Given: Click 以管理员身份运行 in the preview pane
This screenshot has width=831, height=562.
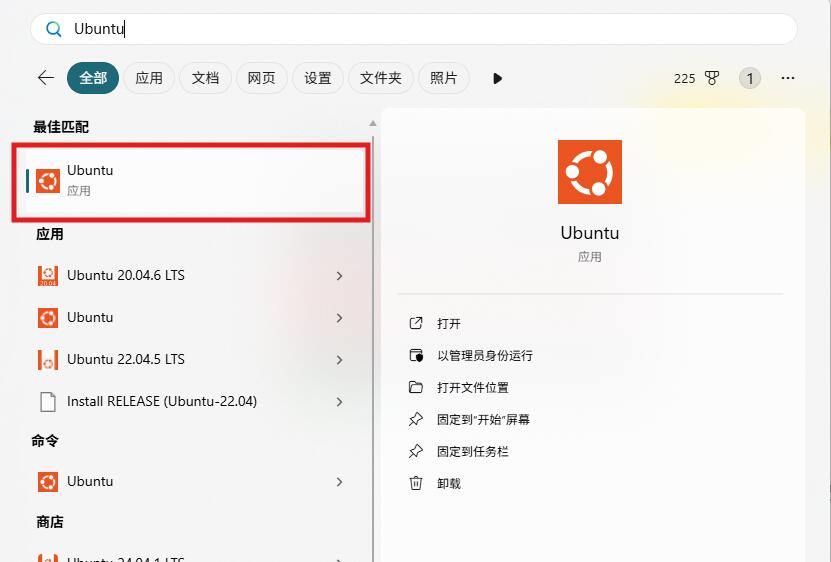Looking at the screenshot, I should point(484,356).
